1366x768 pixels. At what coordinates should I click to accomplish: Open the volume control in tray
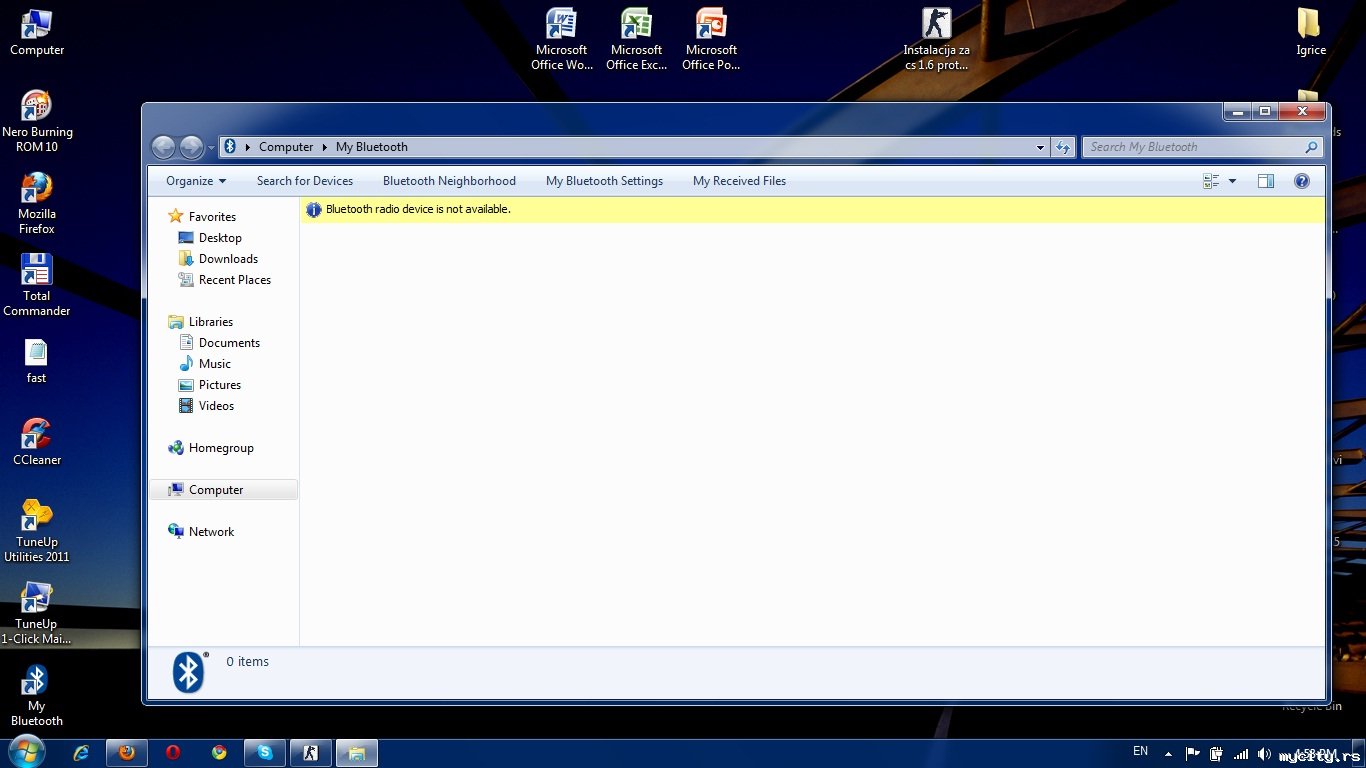1265,754
